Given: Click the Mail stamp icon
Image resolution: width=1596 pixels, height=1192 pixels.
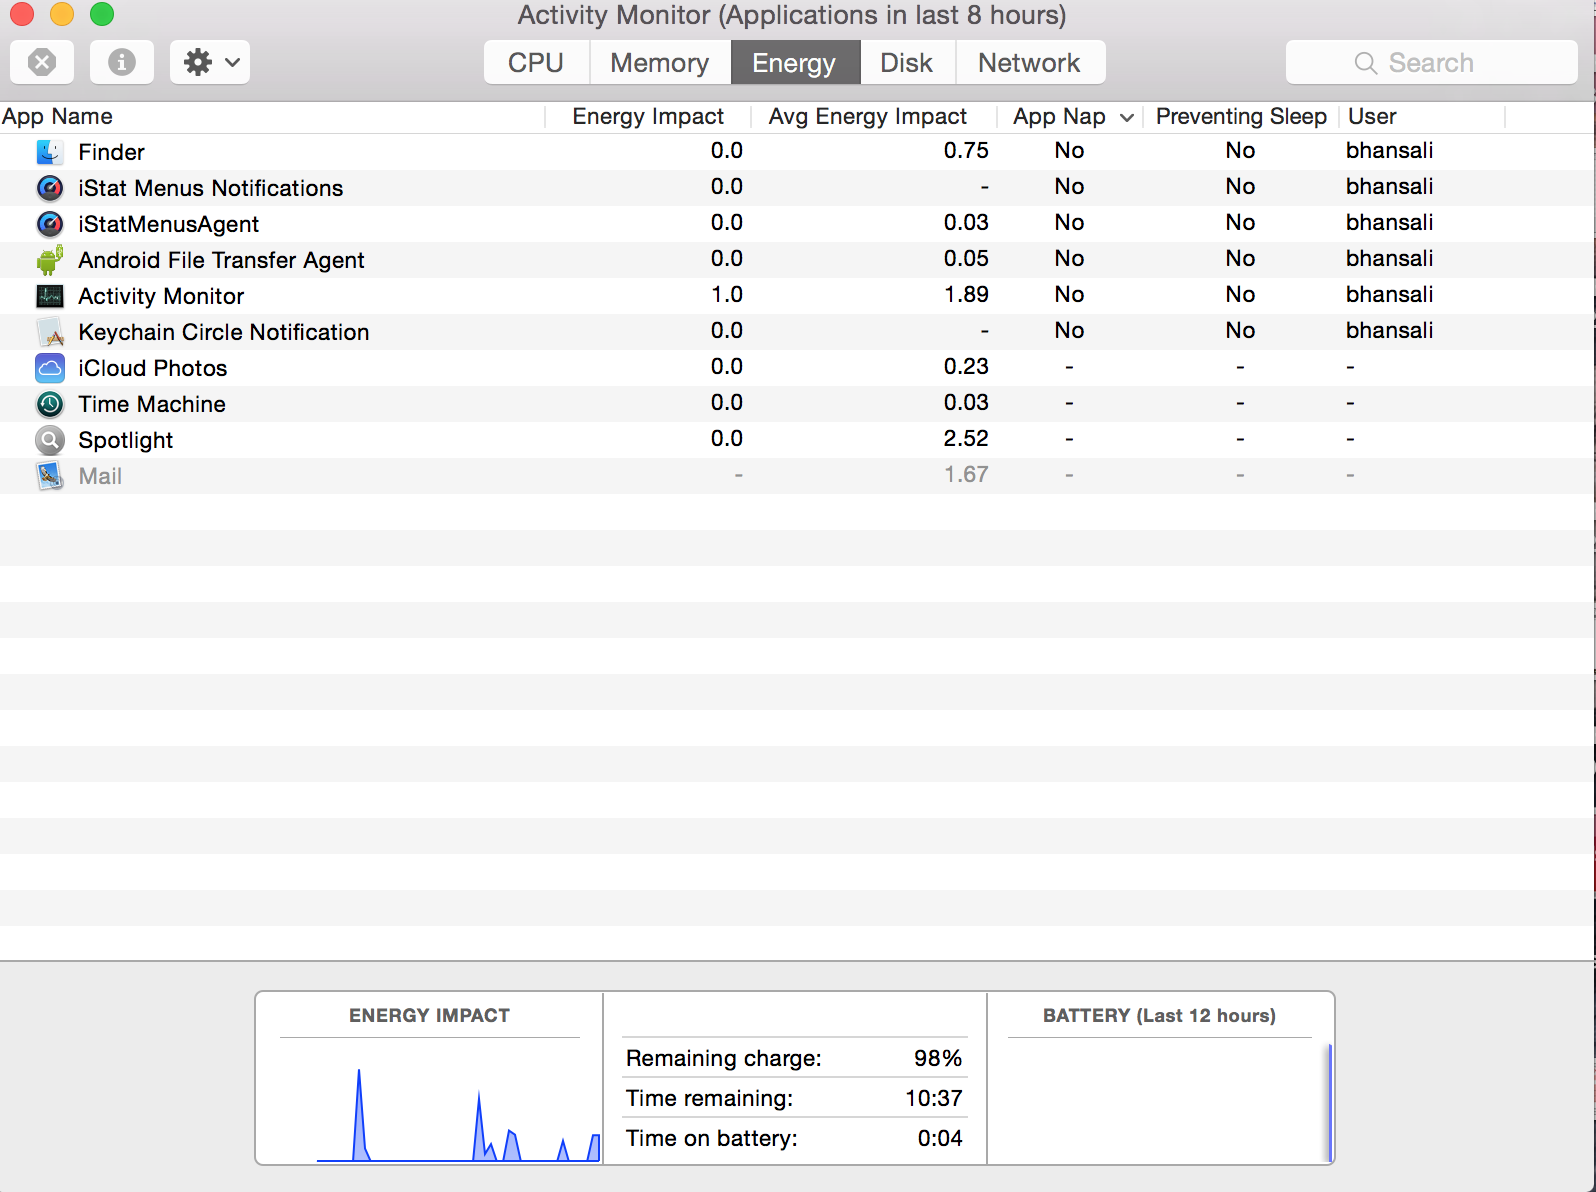Looking at the screenshot, I should tap(50, 476).
